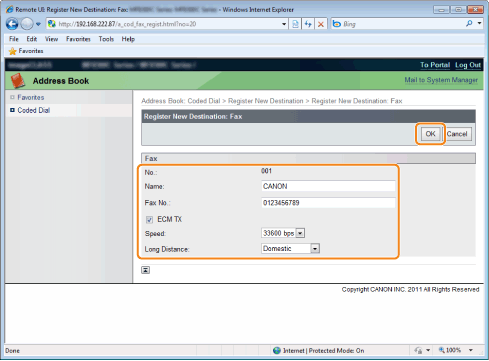Click the zoom magnifier icon in status bar
Image resolution: width=489 pixels, height=361 pixels.
pos(442,350)
